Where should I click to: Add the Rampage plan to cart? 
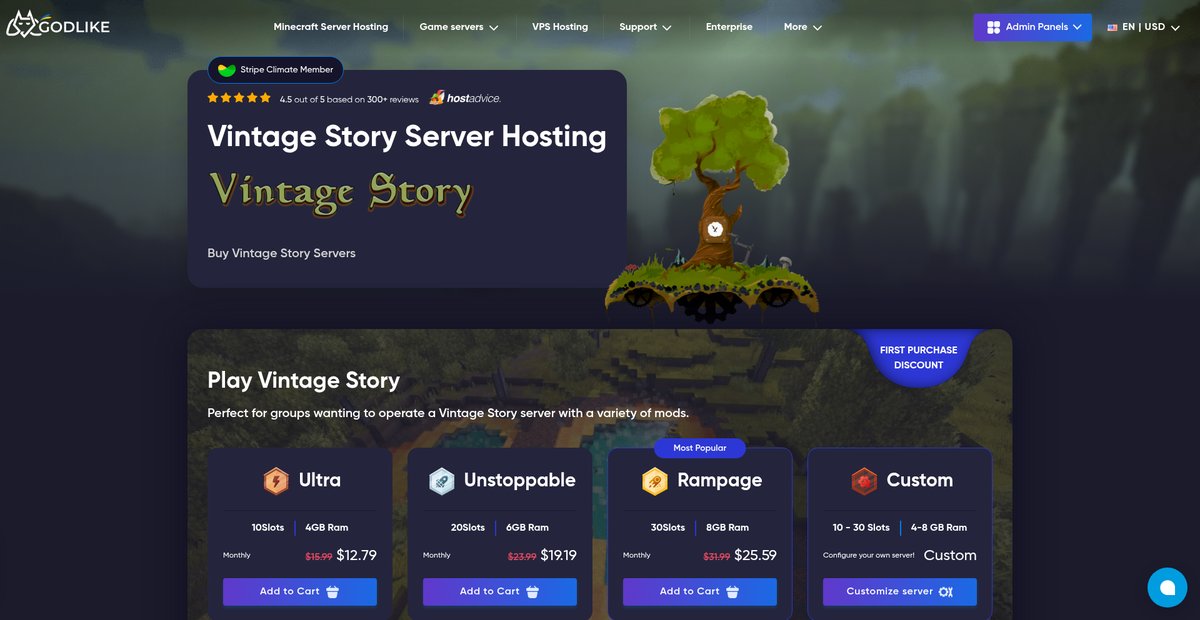700,591
